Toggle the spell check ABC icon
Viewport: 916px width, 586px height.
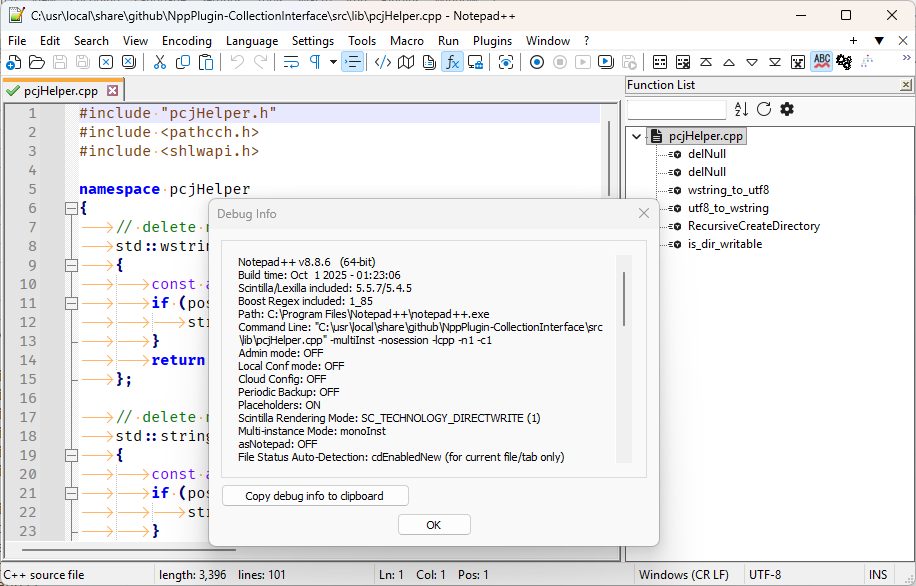[x=821, y=62]
